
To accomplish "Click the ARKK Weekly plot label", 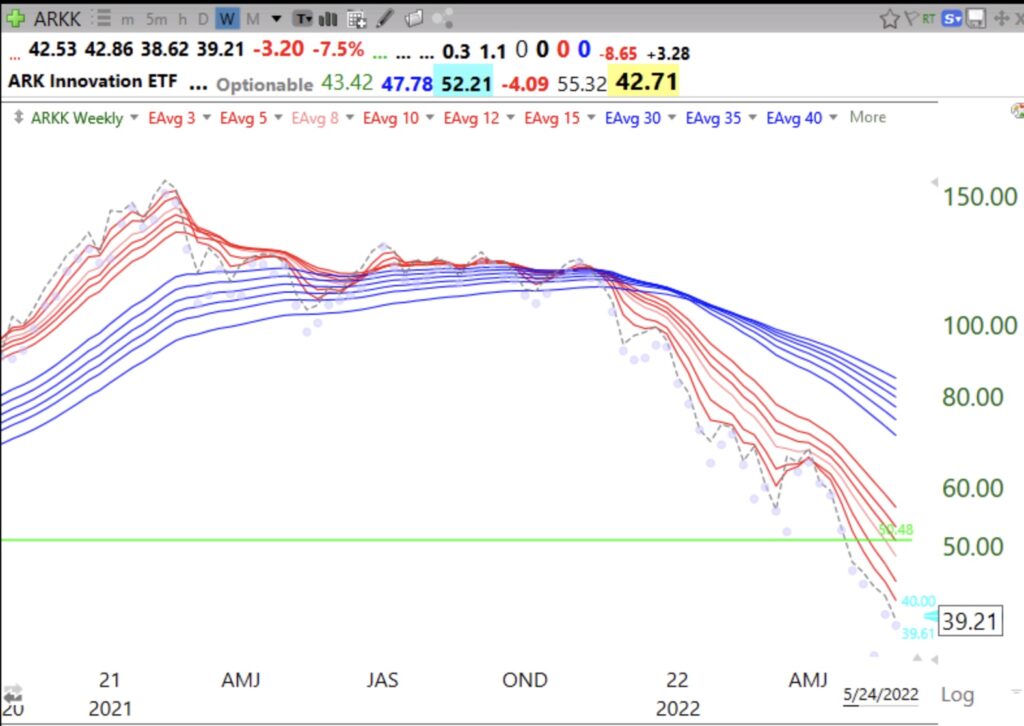I will coord(77,118).
